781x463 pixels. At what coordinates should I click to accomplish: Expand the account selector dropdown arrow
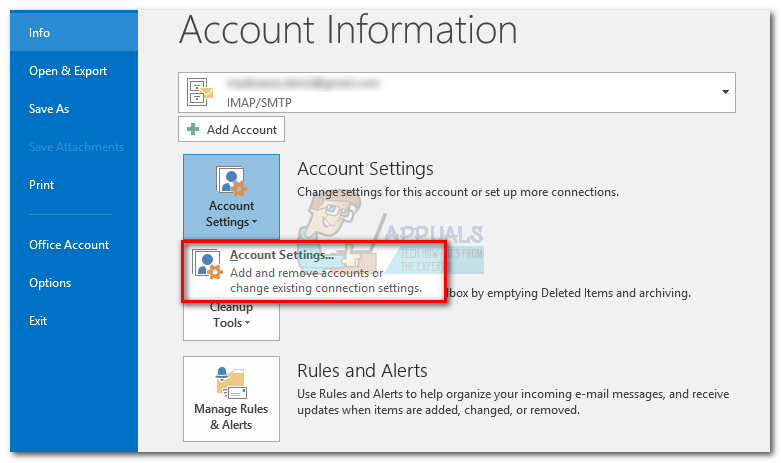click(724, 92)
